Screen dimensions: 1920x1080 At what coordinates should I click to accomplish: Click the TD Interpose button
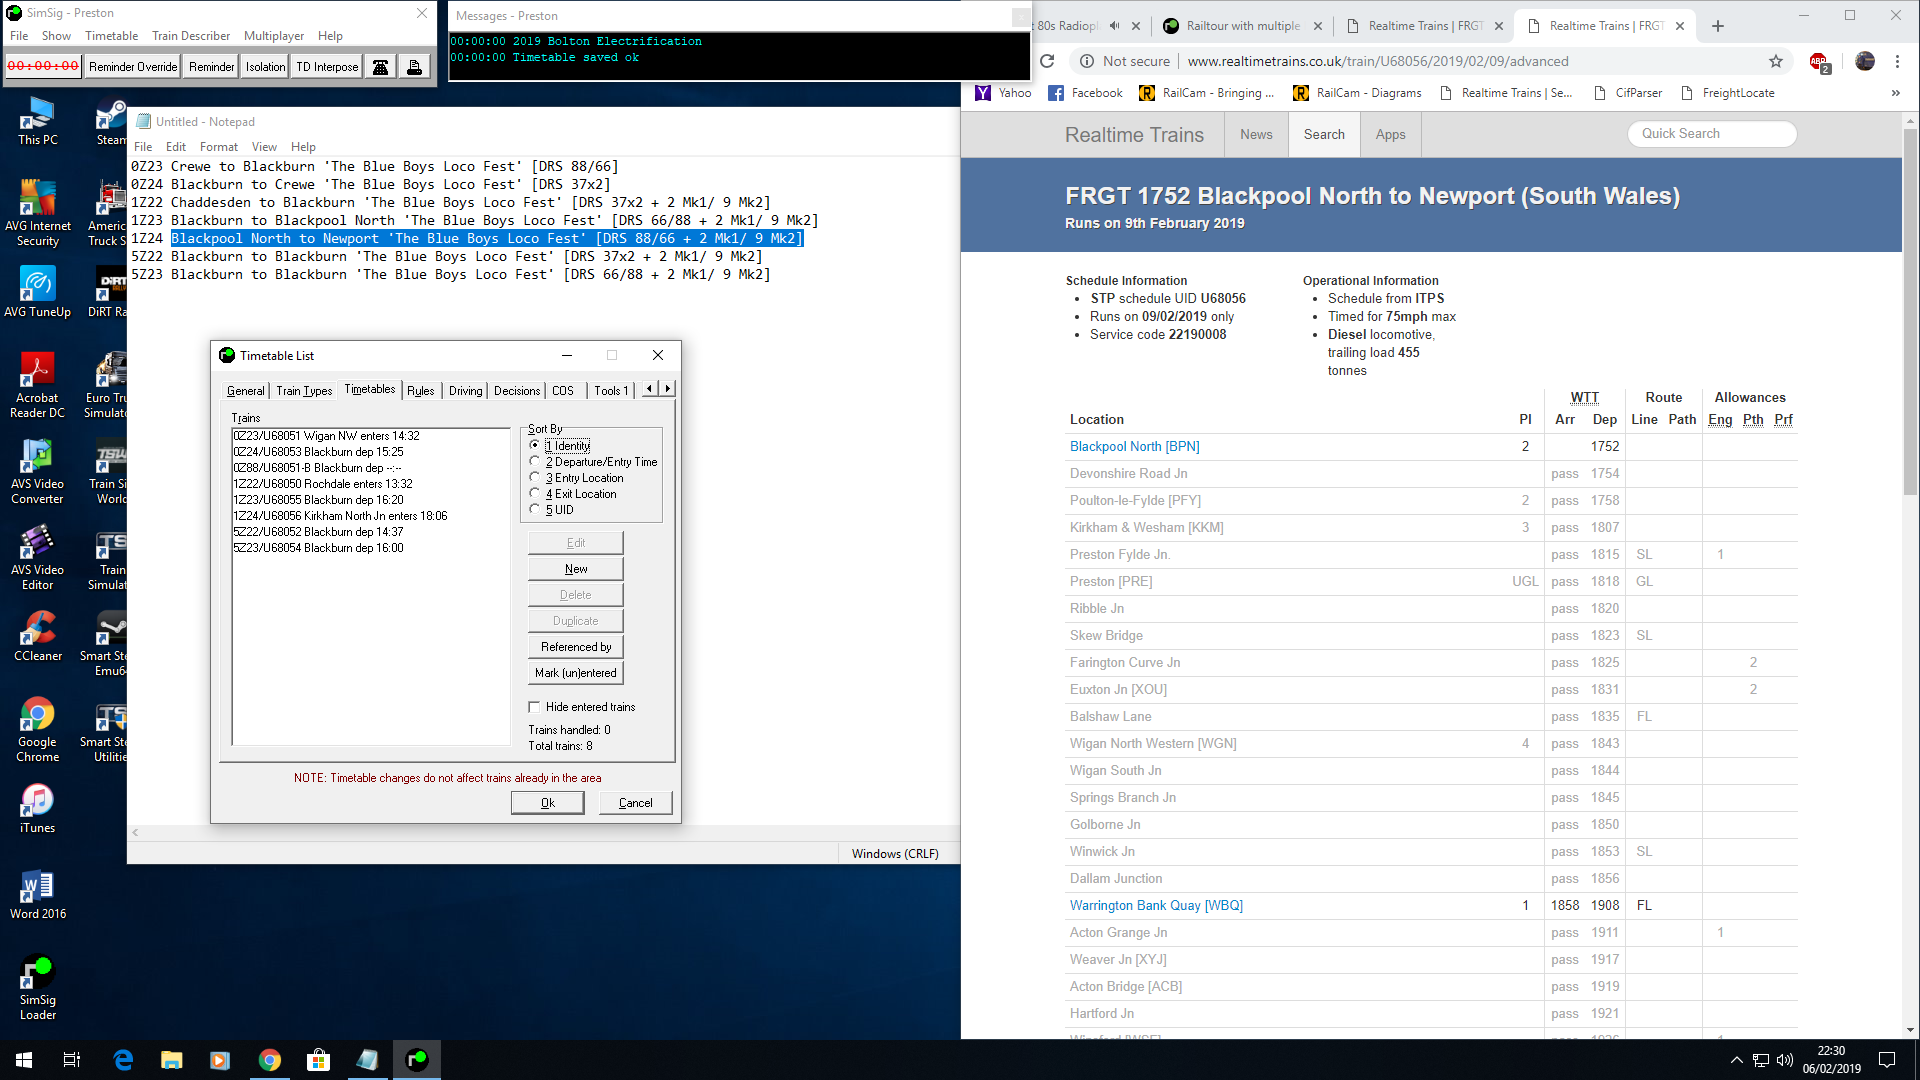(327, 67)
